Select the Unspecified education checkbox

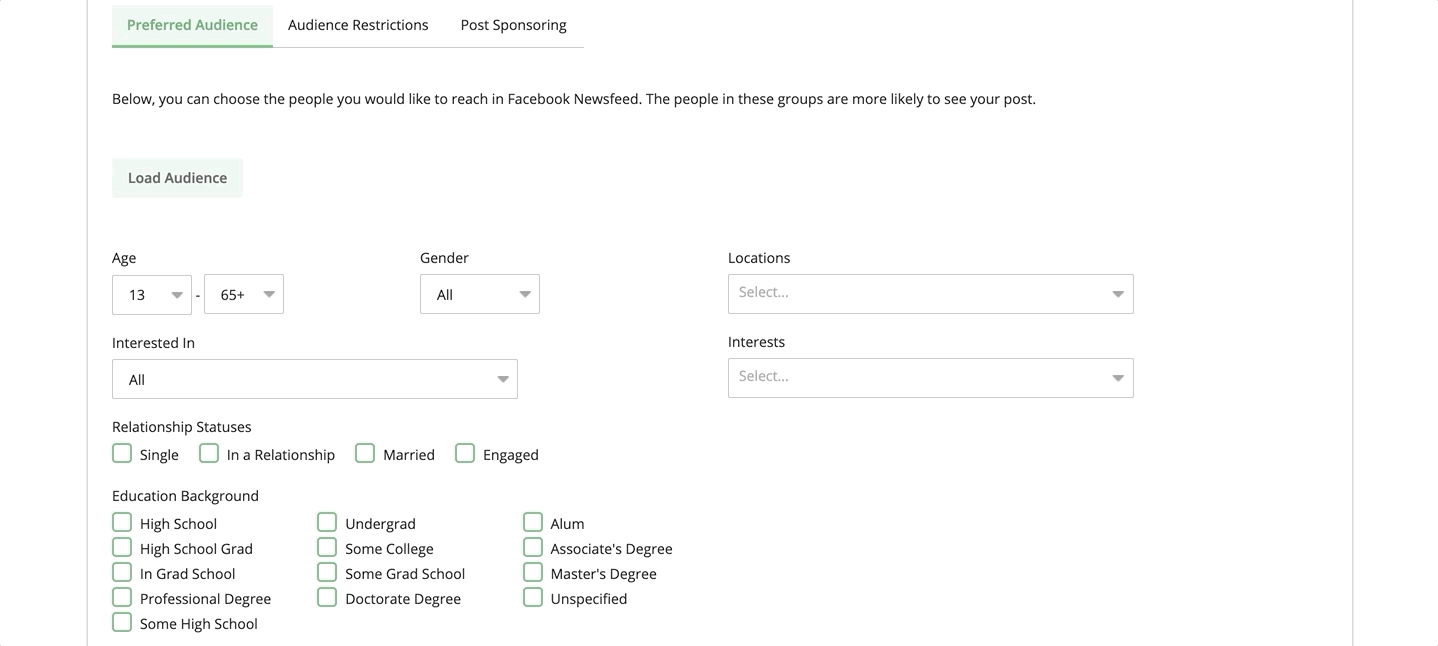532,597
